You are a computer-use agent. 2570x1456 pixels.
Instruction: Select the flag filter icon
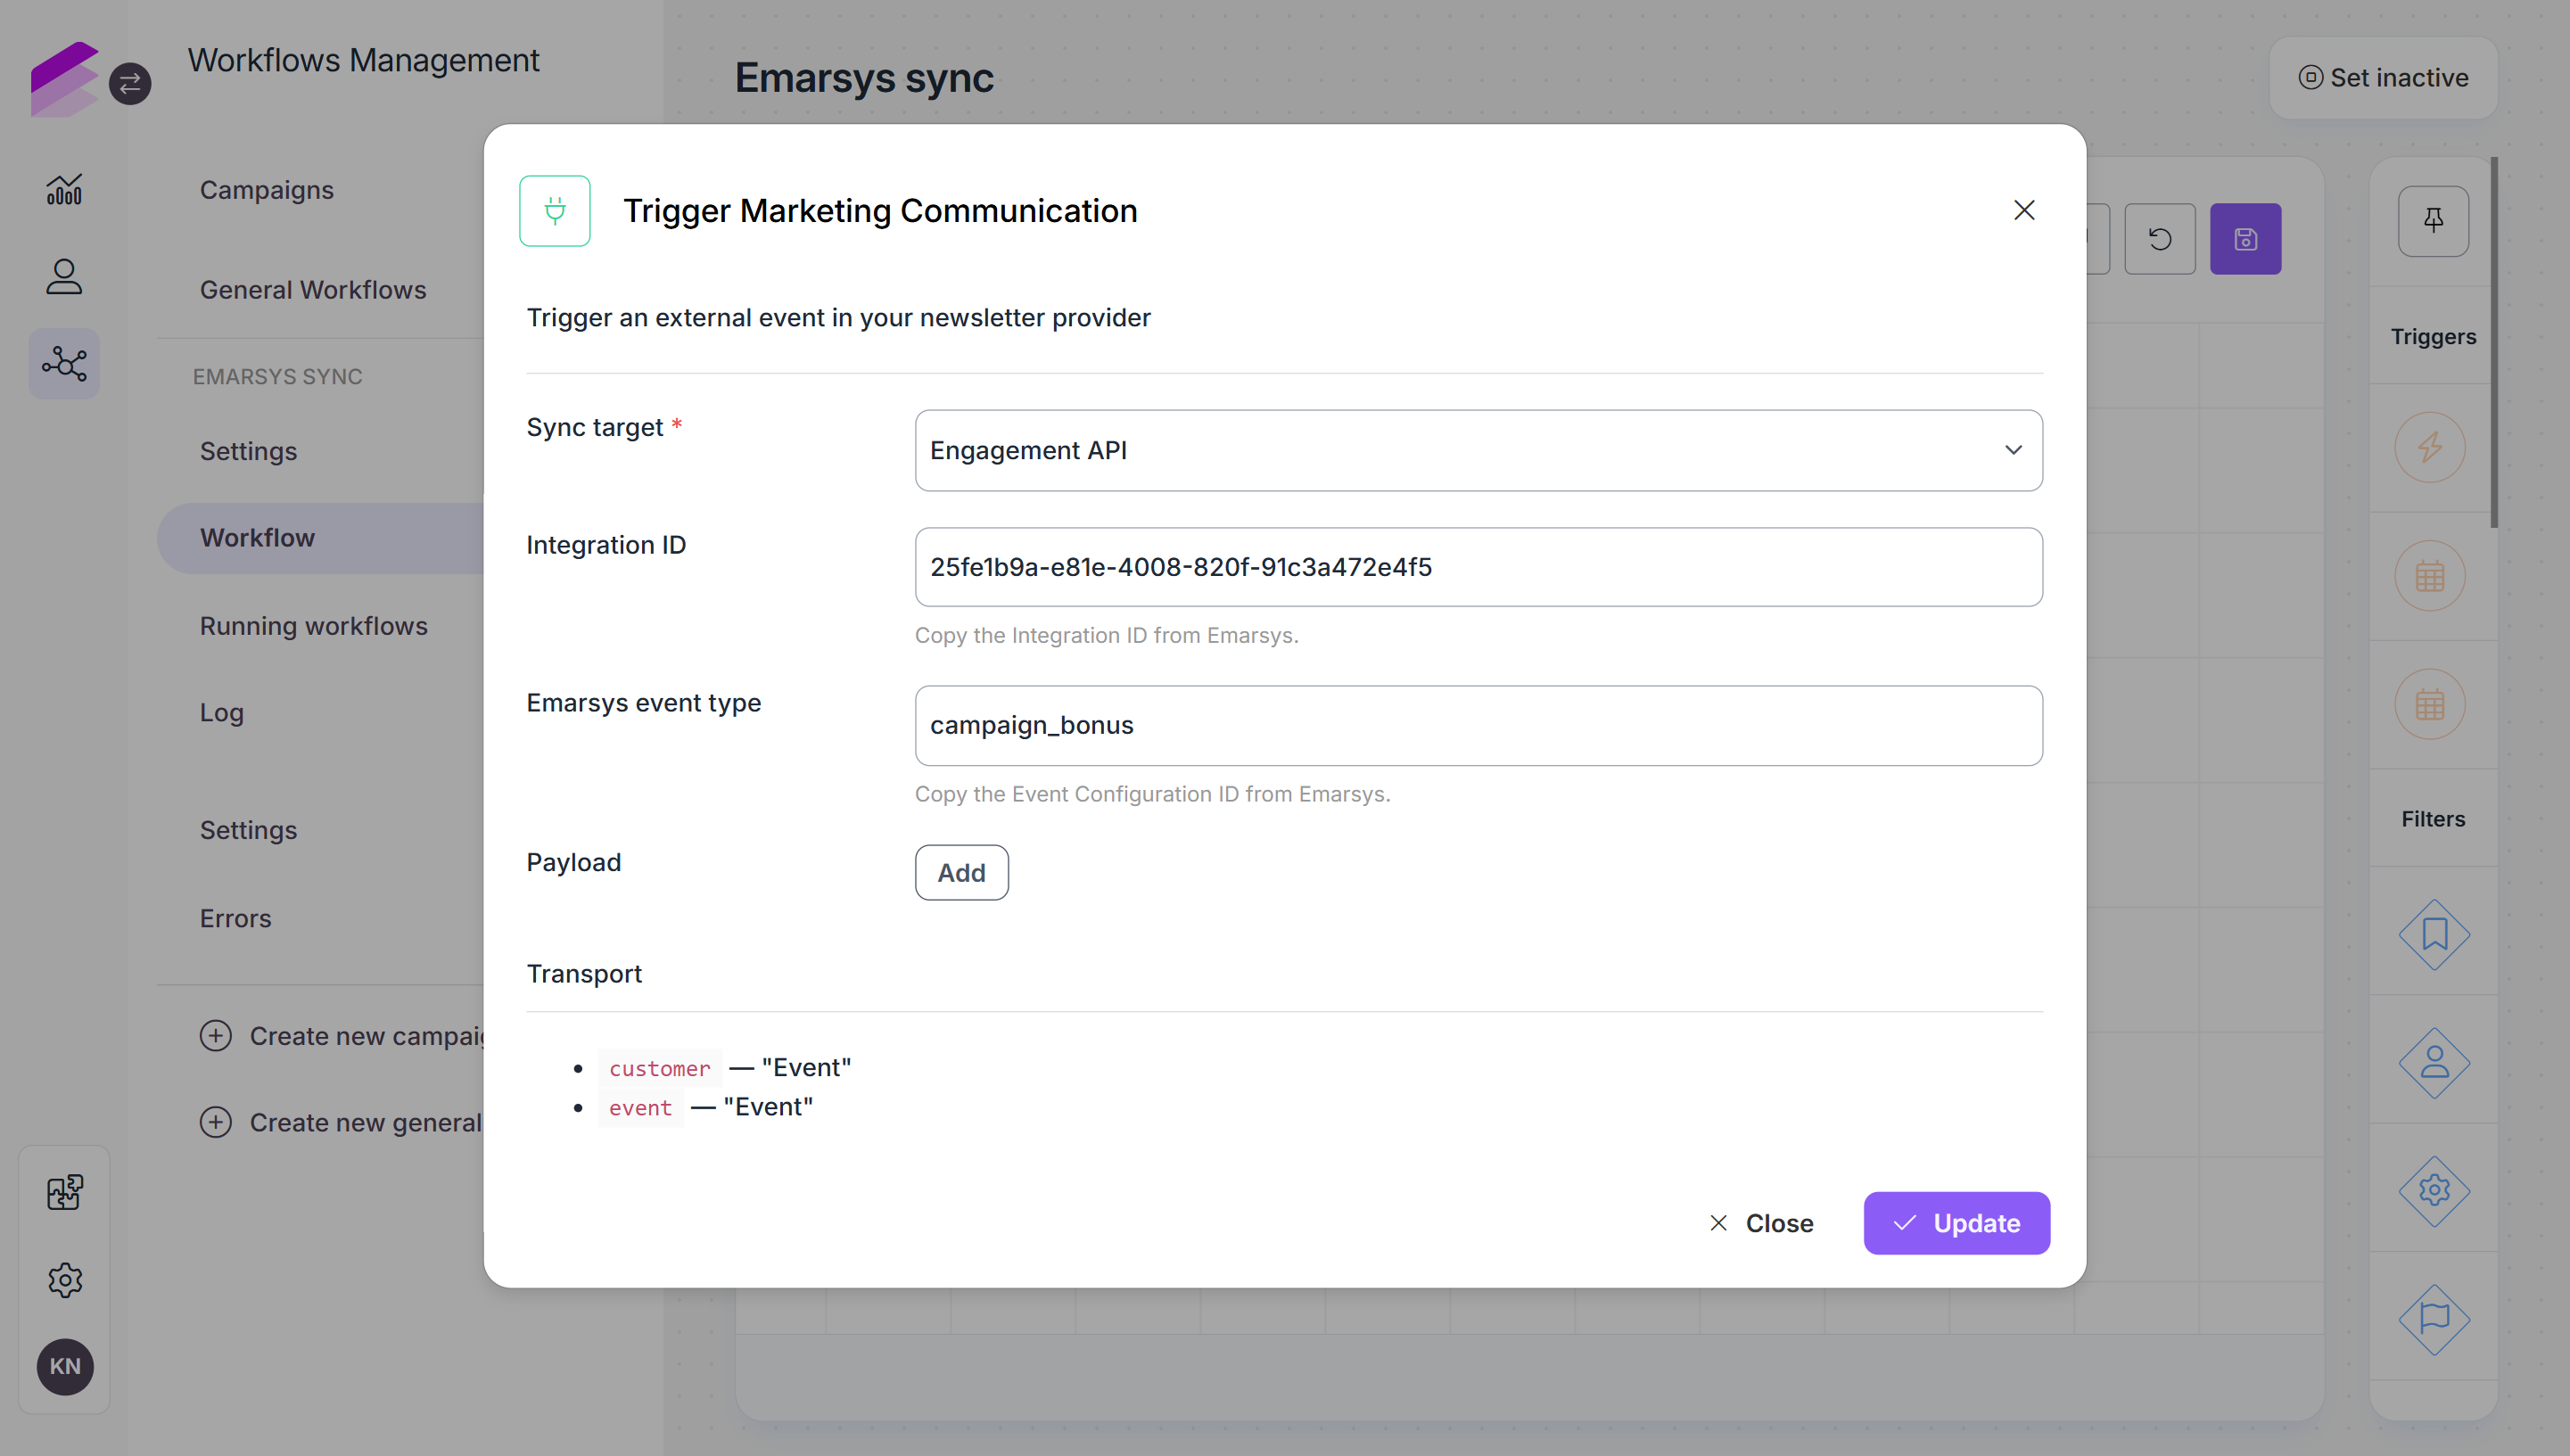[2434, 1319]
